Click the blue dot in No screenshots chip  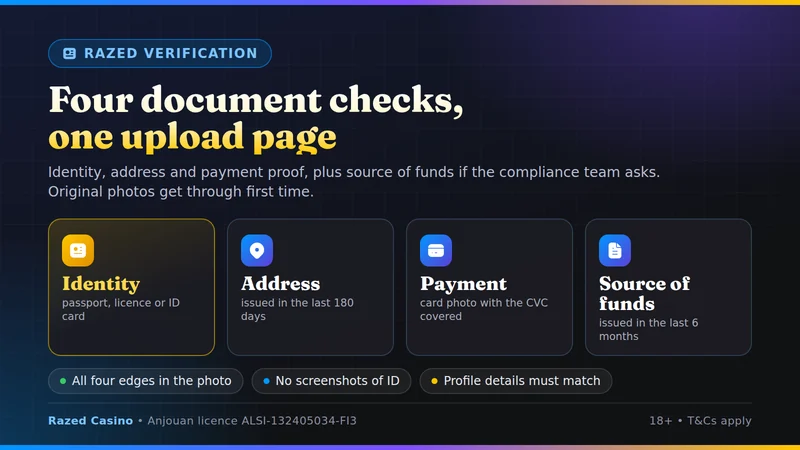click(x=266, y=381)
